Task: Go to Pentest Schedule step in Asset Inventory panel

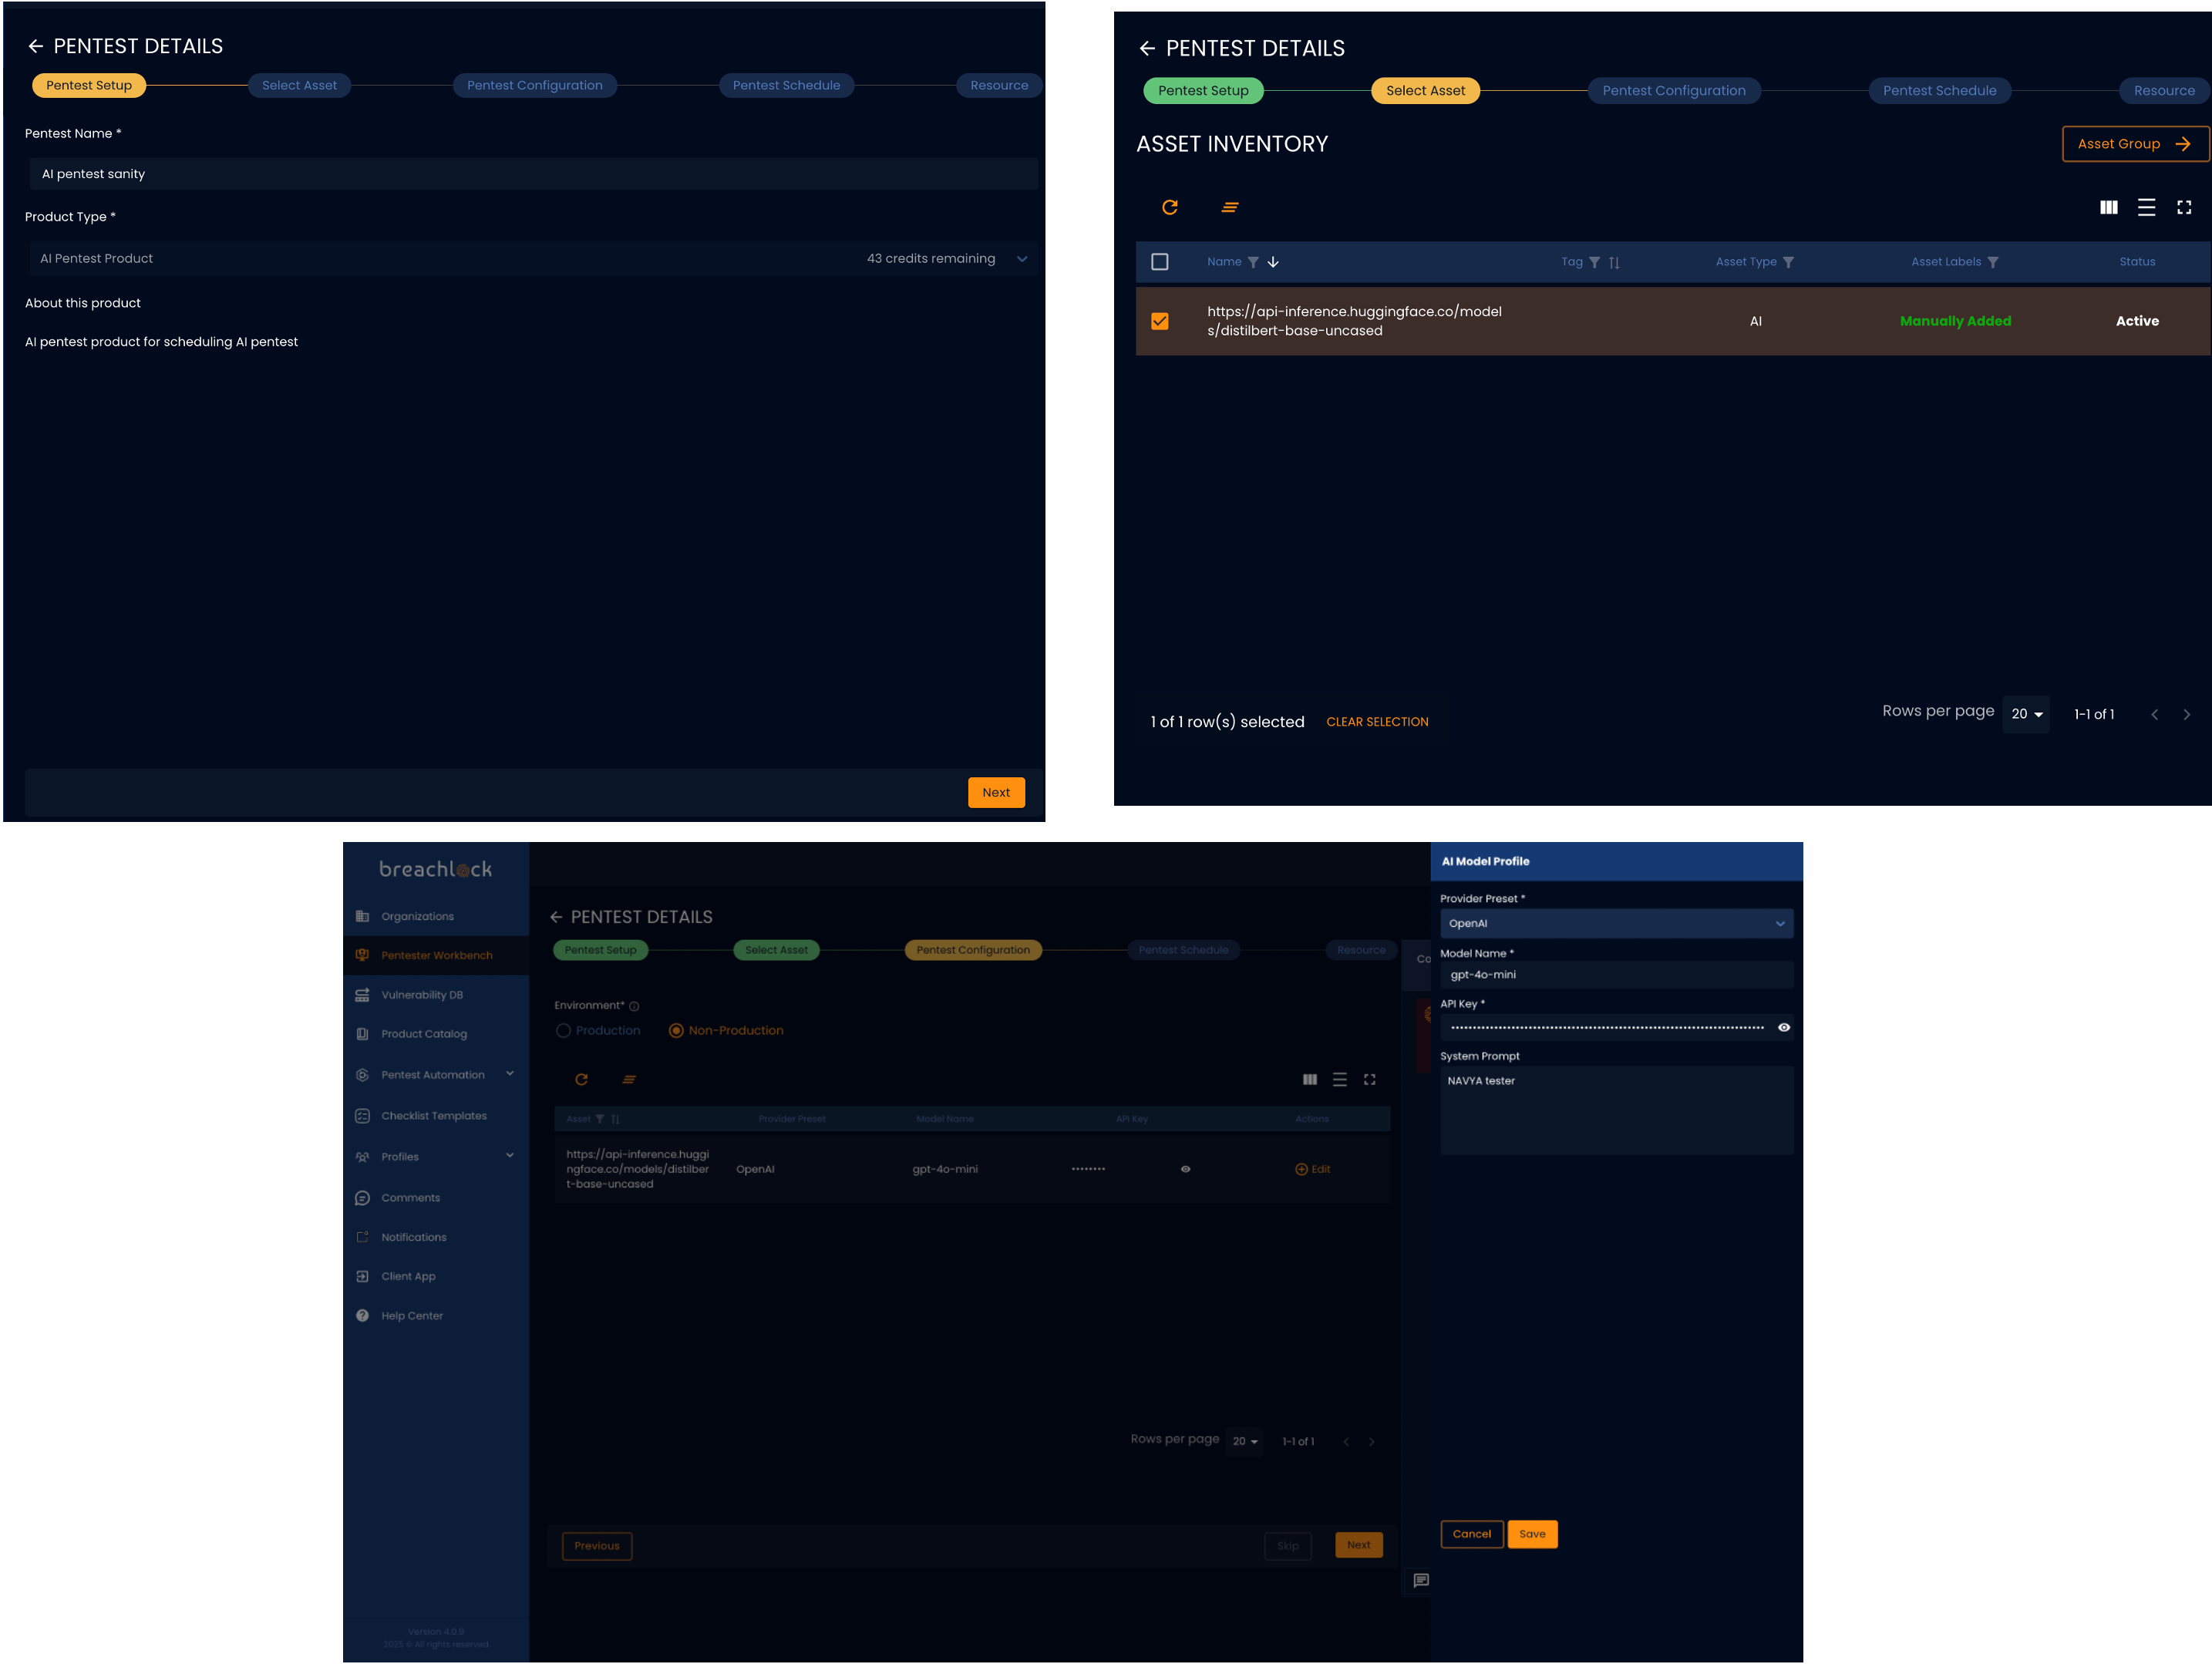Action: (1939, 90)
